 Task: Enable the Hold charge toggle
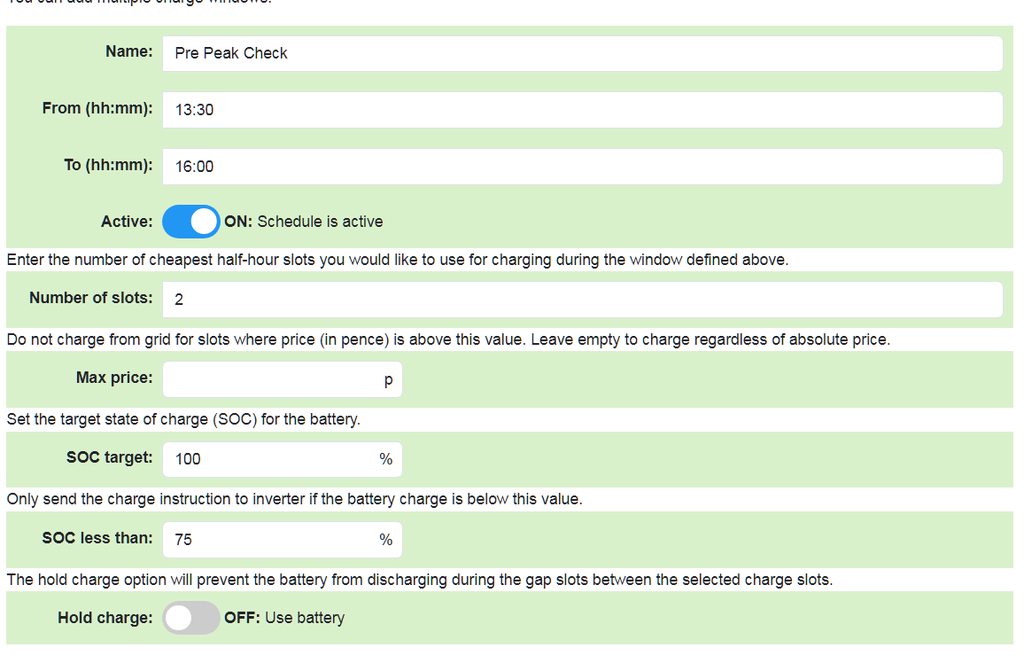click(x=190, y=618)
